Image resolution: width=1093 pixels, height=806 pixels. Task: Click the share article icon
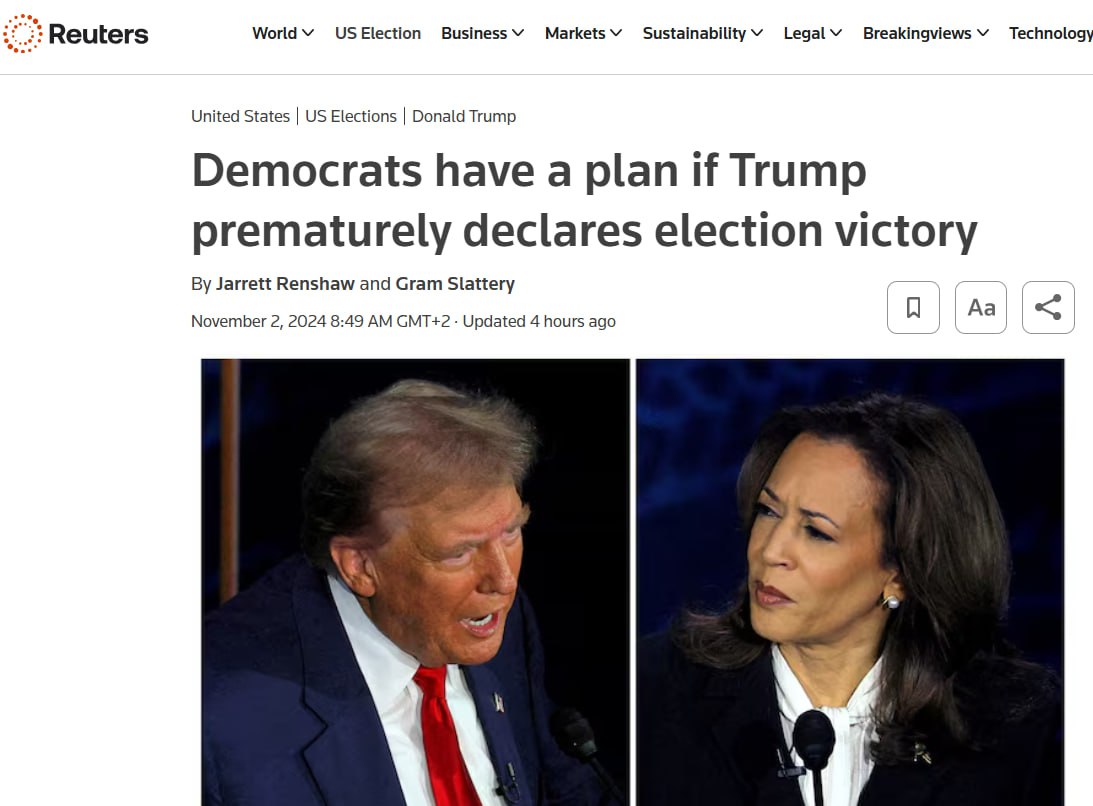point(1048,307)
